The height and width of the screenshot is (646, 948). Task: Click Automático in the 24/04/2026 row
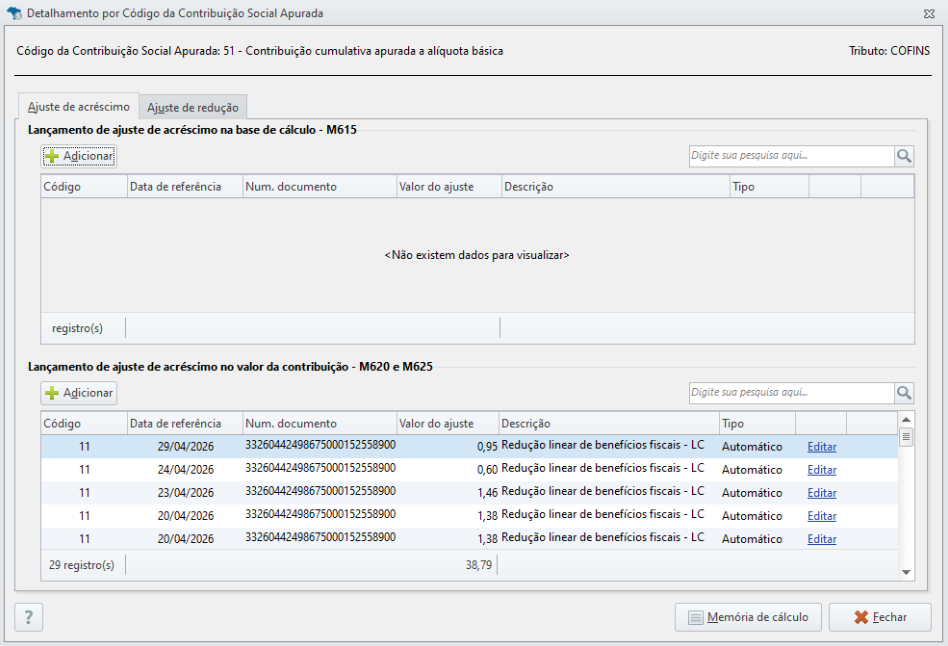pos(752,469)
